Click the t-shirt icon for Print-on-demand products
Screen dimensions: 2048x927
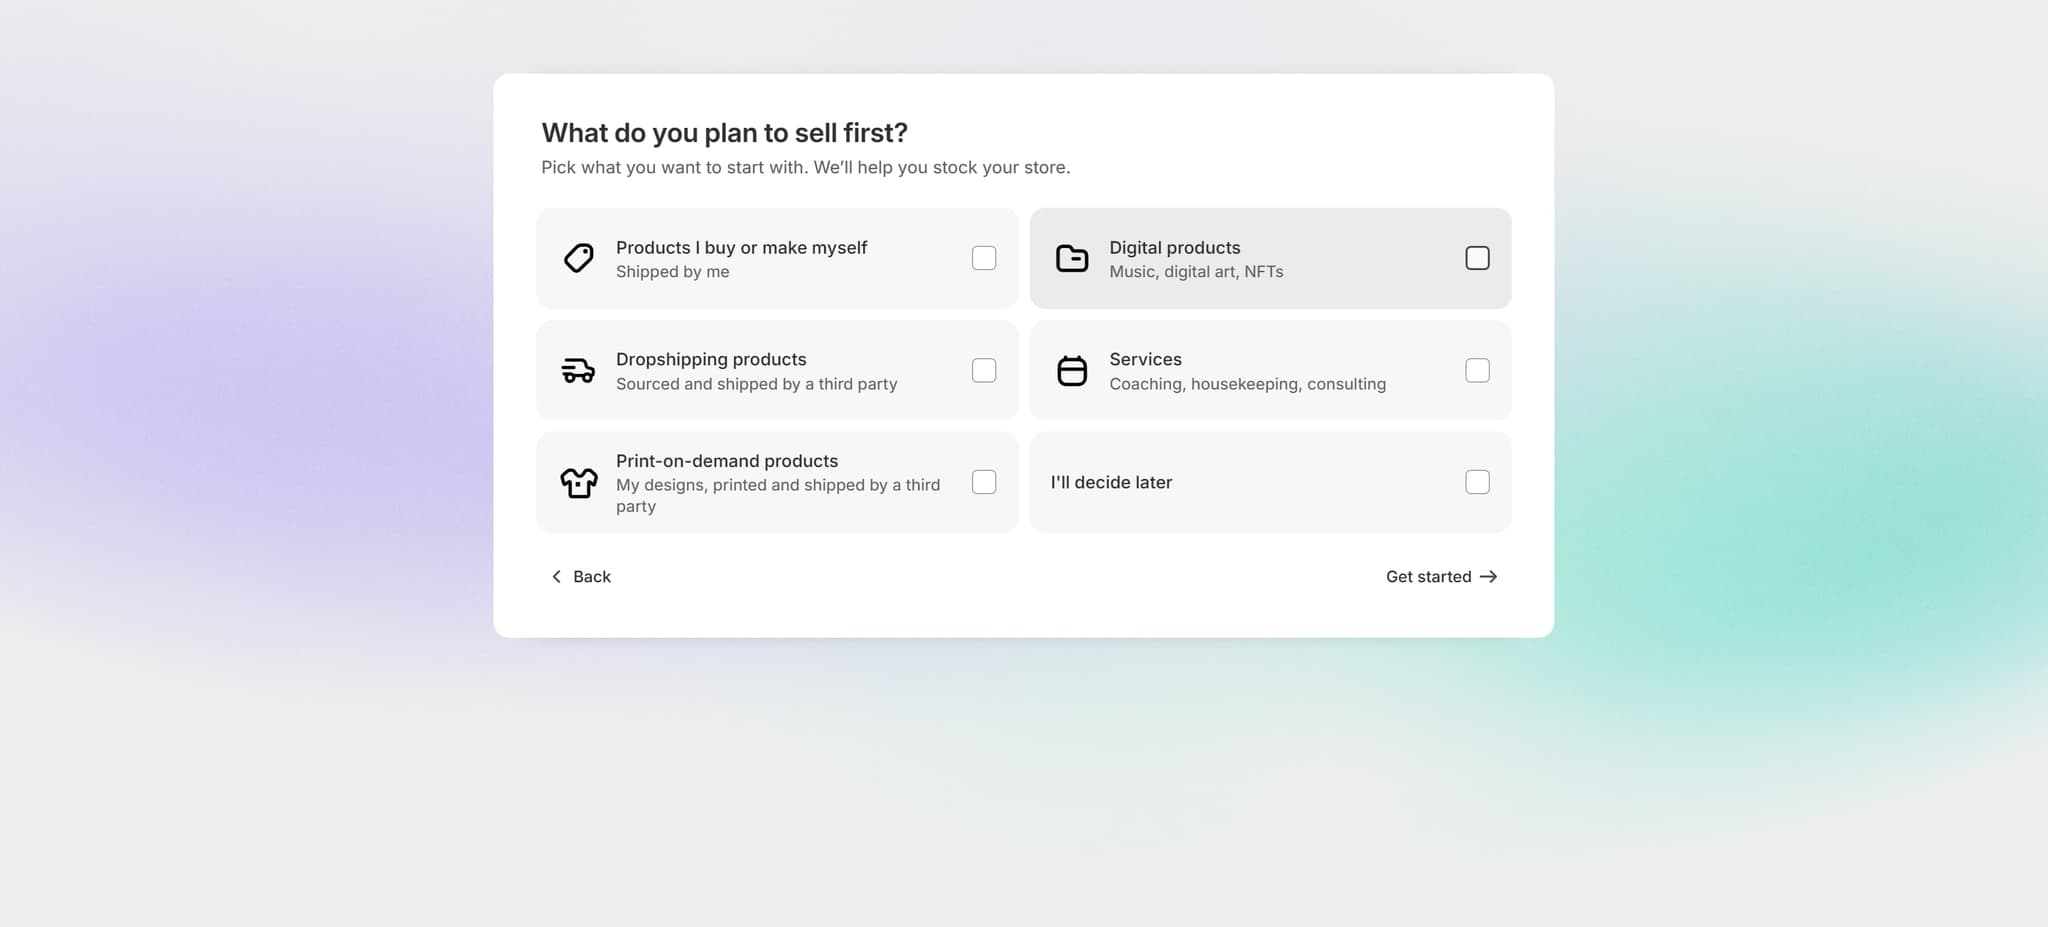click(x=579, y=482)
